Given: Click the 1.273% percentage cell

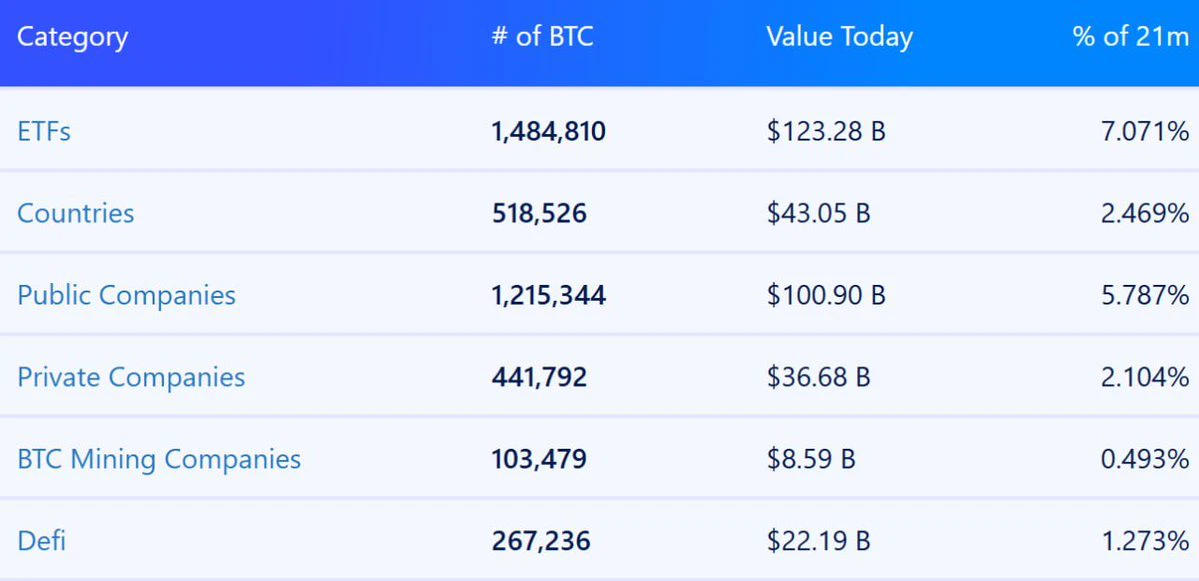Looking at the screenshot, I should 1145,541.
